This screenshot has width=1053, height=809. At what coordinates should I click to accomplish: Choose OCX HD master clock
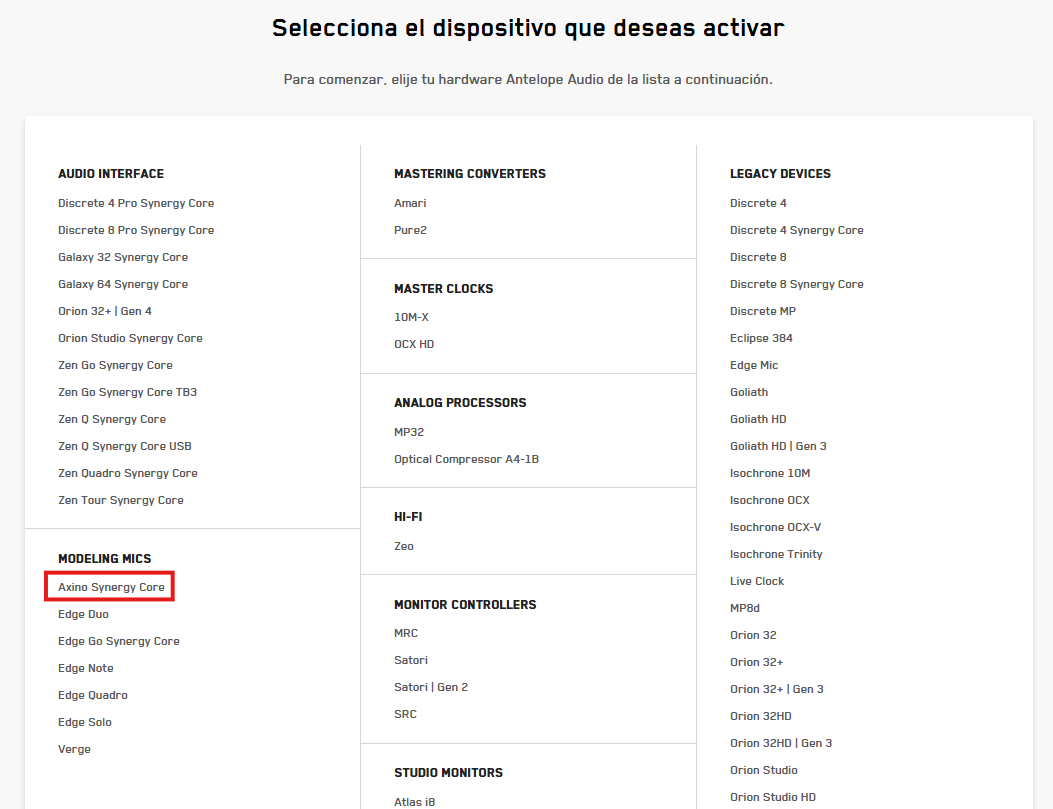point(414,344)
